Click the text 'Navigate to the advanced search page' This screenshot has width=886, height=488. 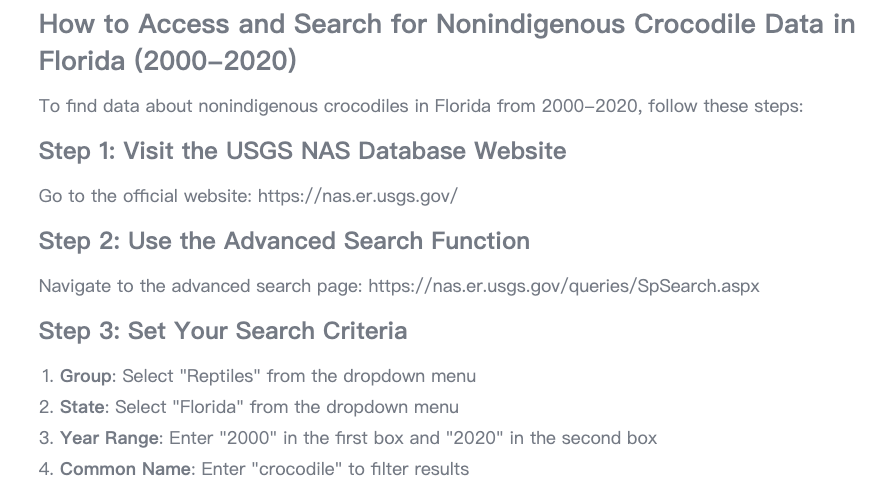tap(200, 286)
